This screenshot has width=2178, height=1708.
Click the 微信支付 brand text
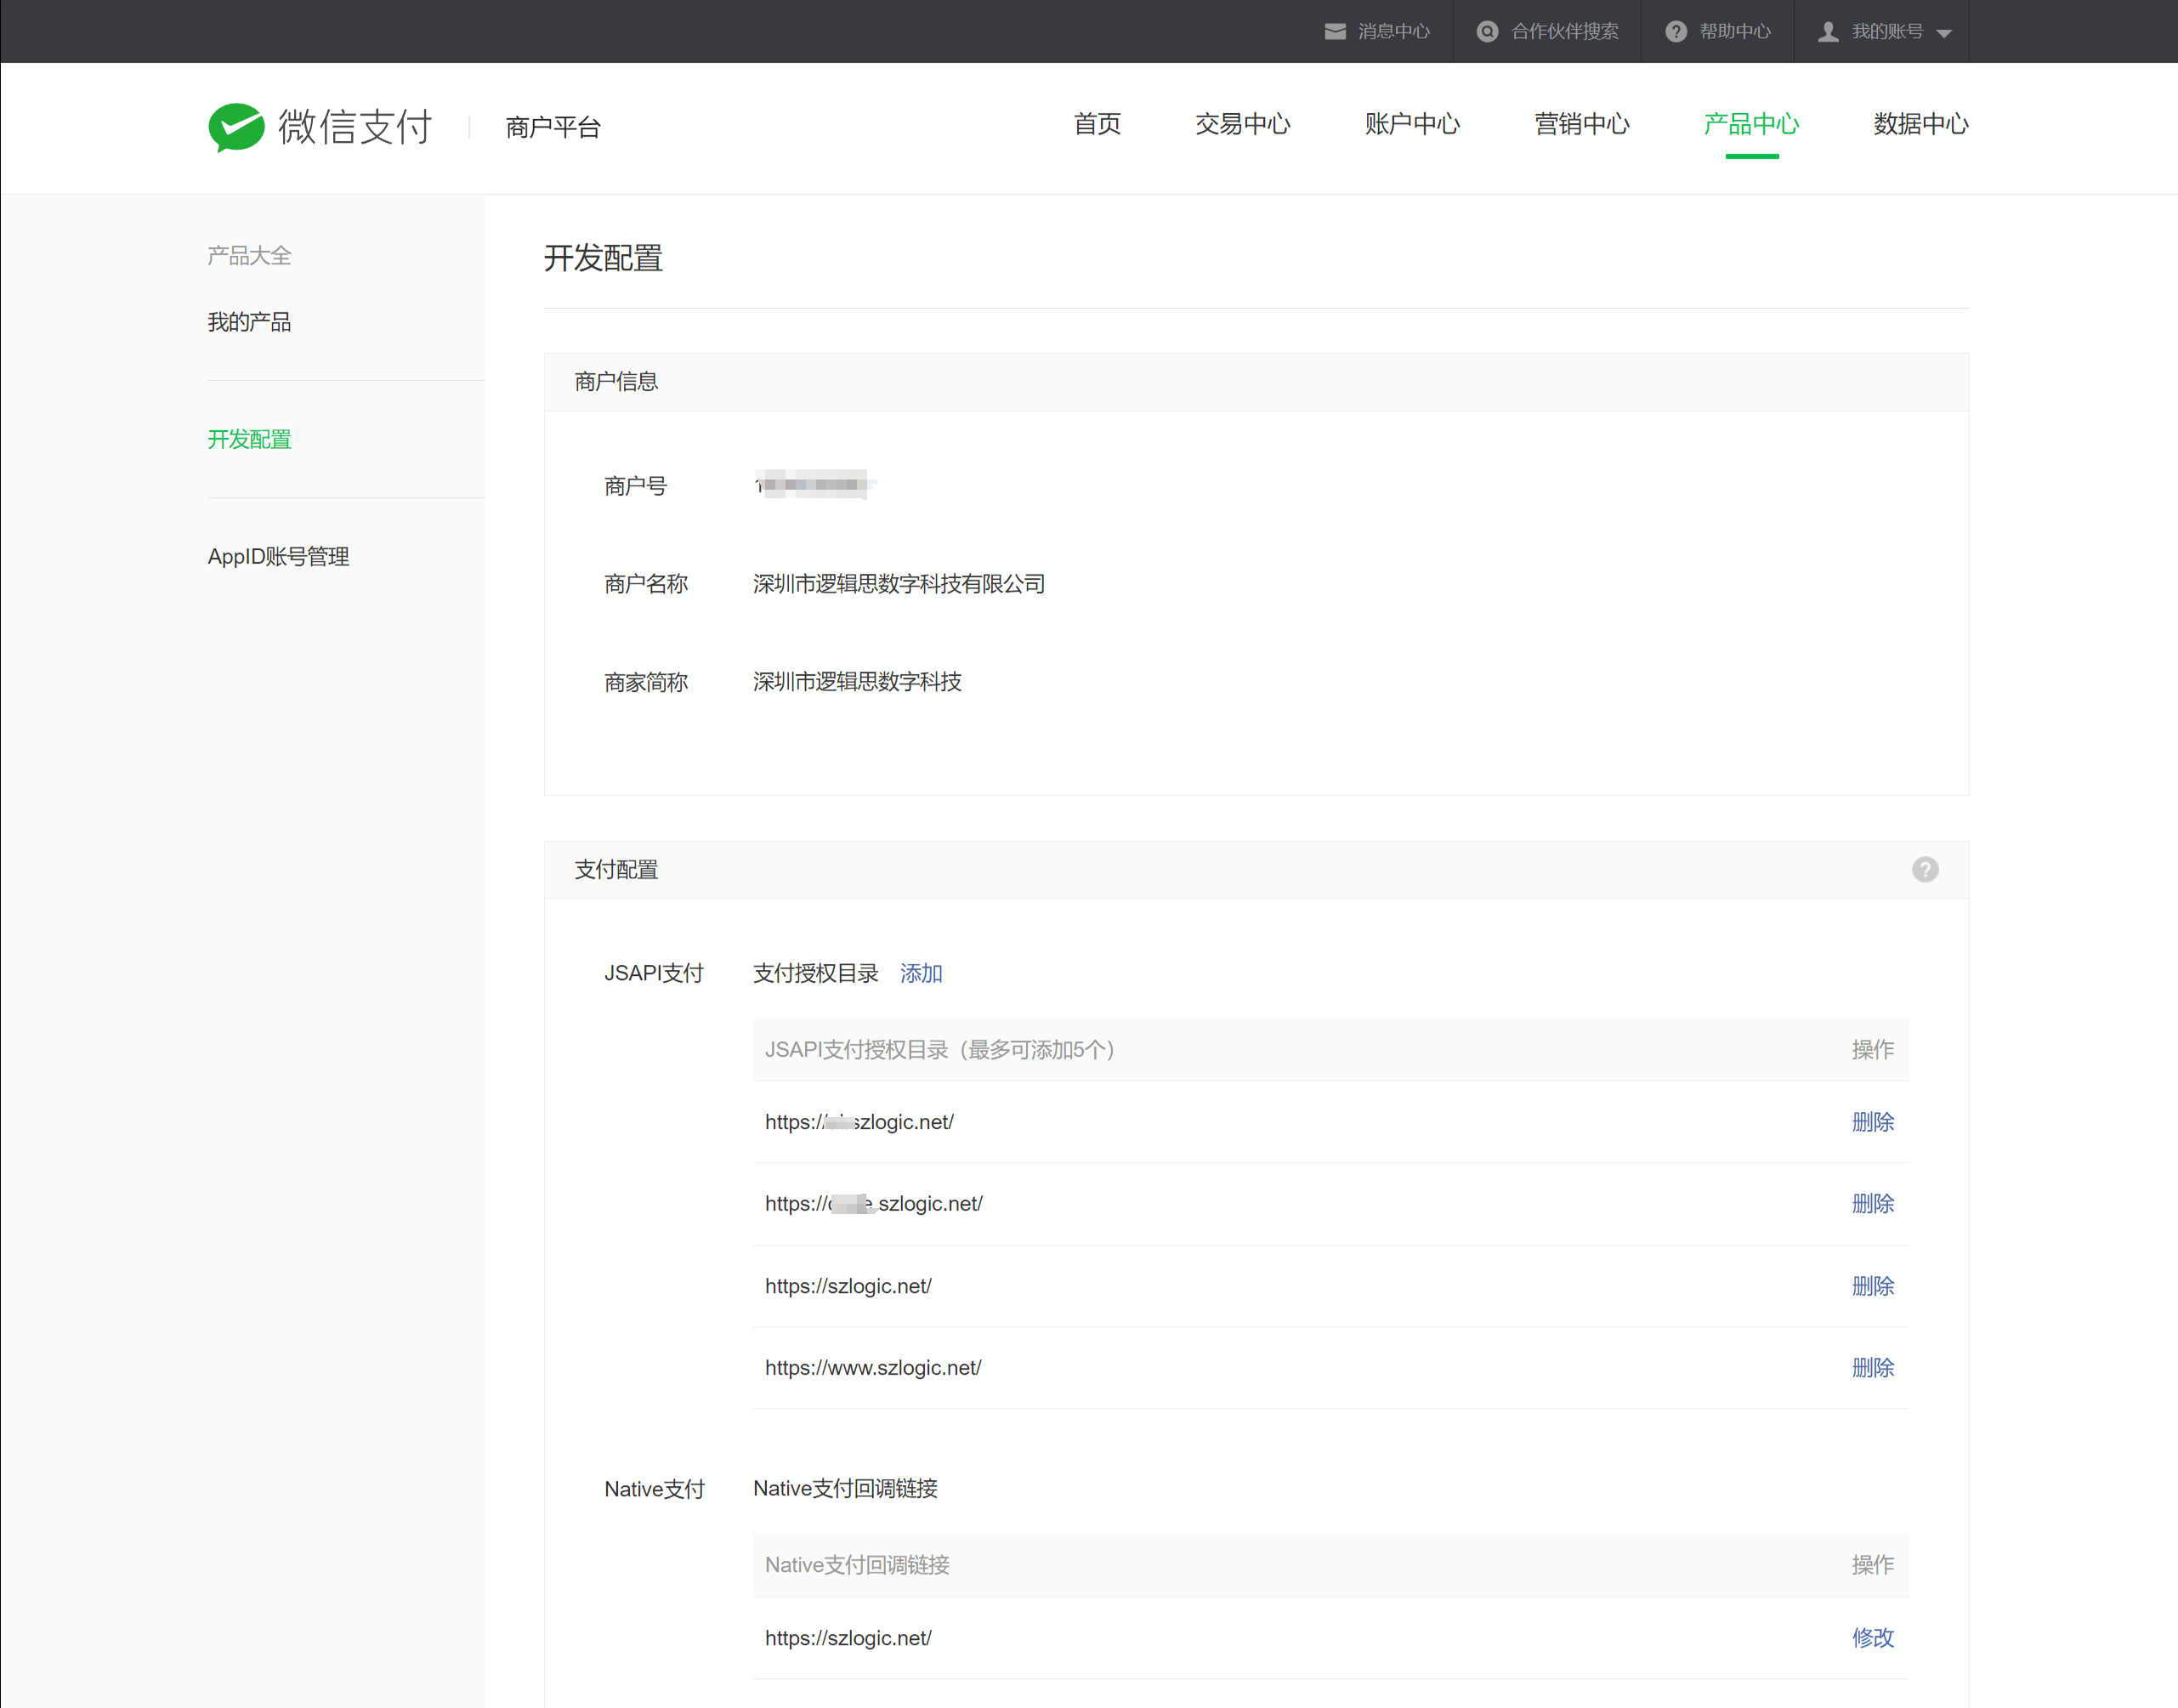coord(355,127)
